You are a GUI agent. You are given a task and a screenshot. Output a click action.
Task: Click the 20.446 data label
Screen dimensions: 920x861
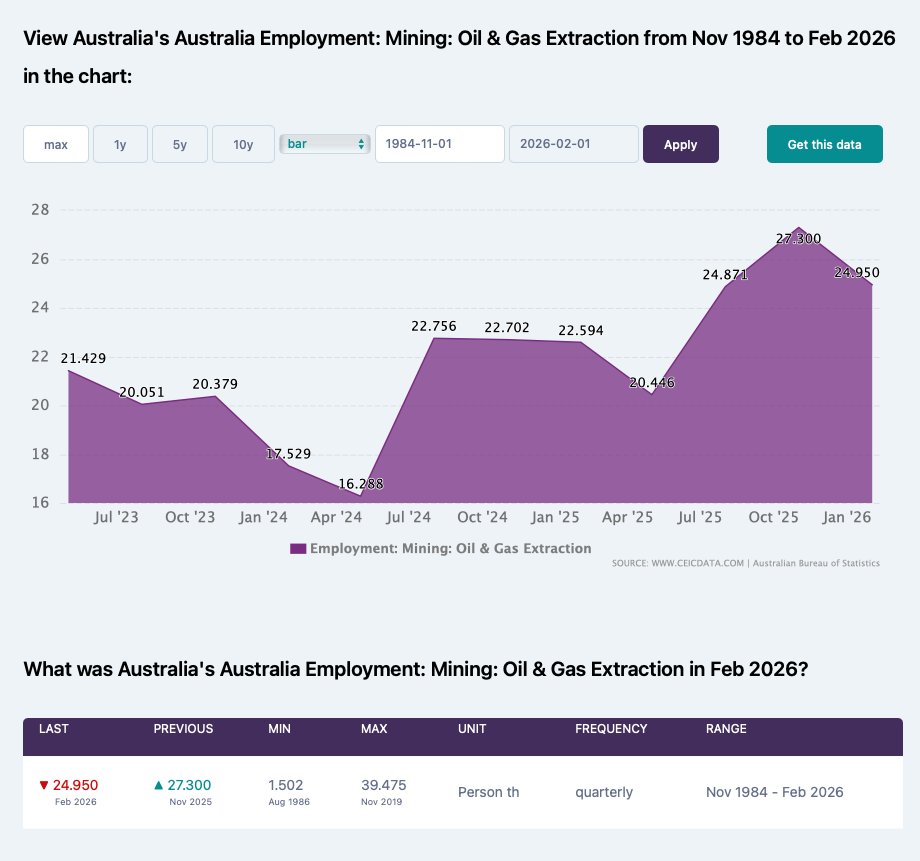(652, 383)
